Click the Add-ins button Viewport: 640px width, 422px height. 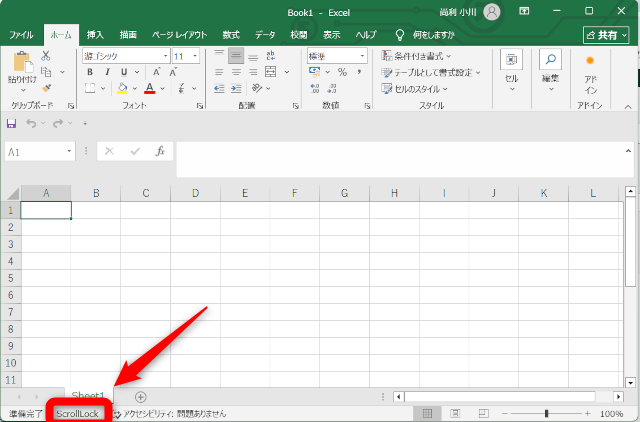pyautogui.click(x=590, y=74)
